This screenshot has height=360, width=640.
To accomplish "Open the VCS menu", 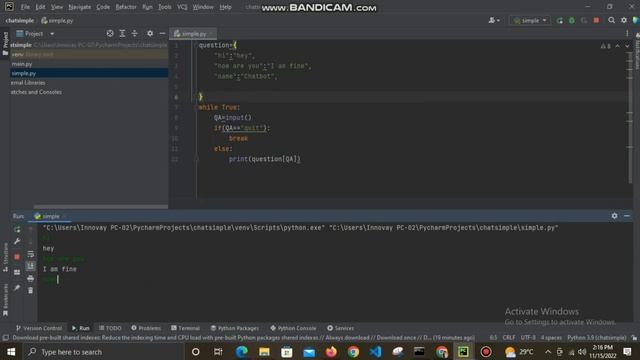I will point(182,7).
